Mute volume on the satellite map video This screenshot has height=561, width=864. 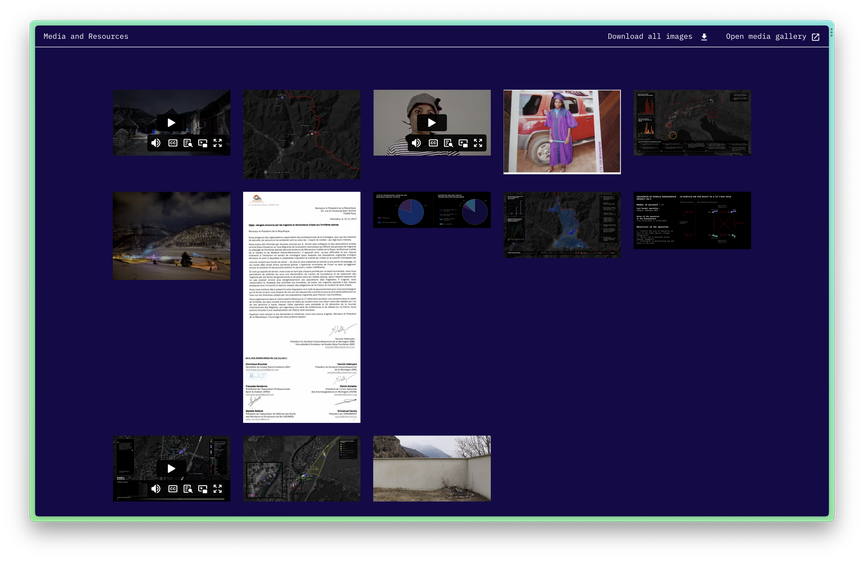tap(156, 489)
